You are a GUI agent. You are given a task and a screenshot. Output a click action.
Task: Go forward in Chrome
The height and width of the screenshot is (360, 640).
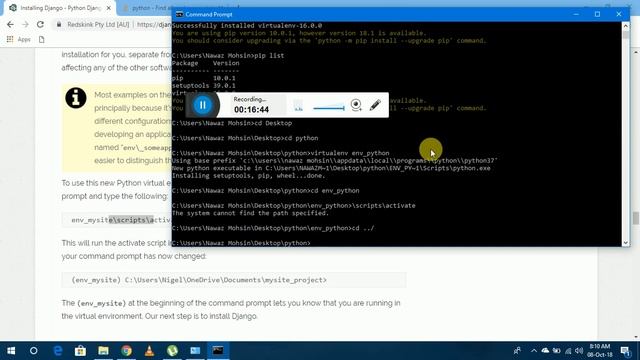[x=25, y=24]
